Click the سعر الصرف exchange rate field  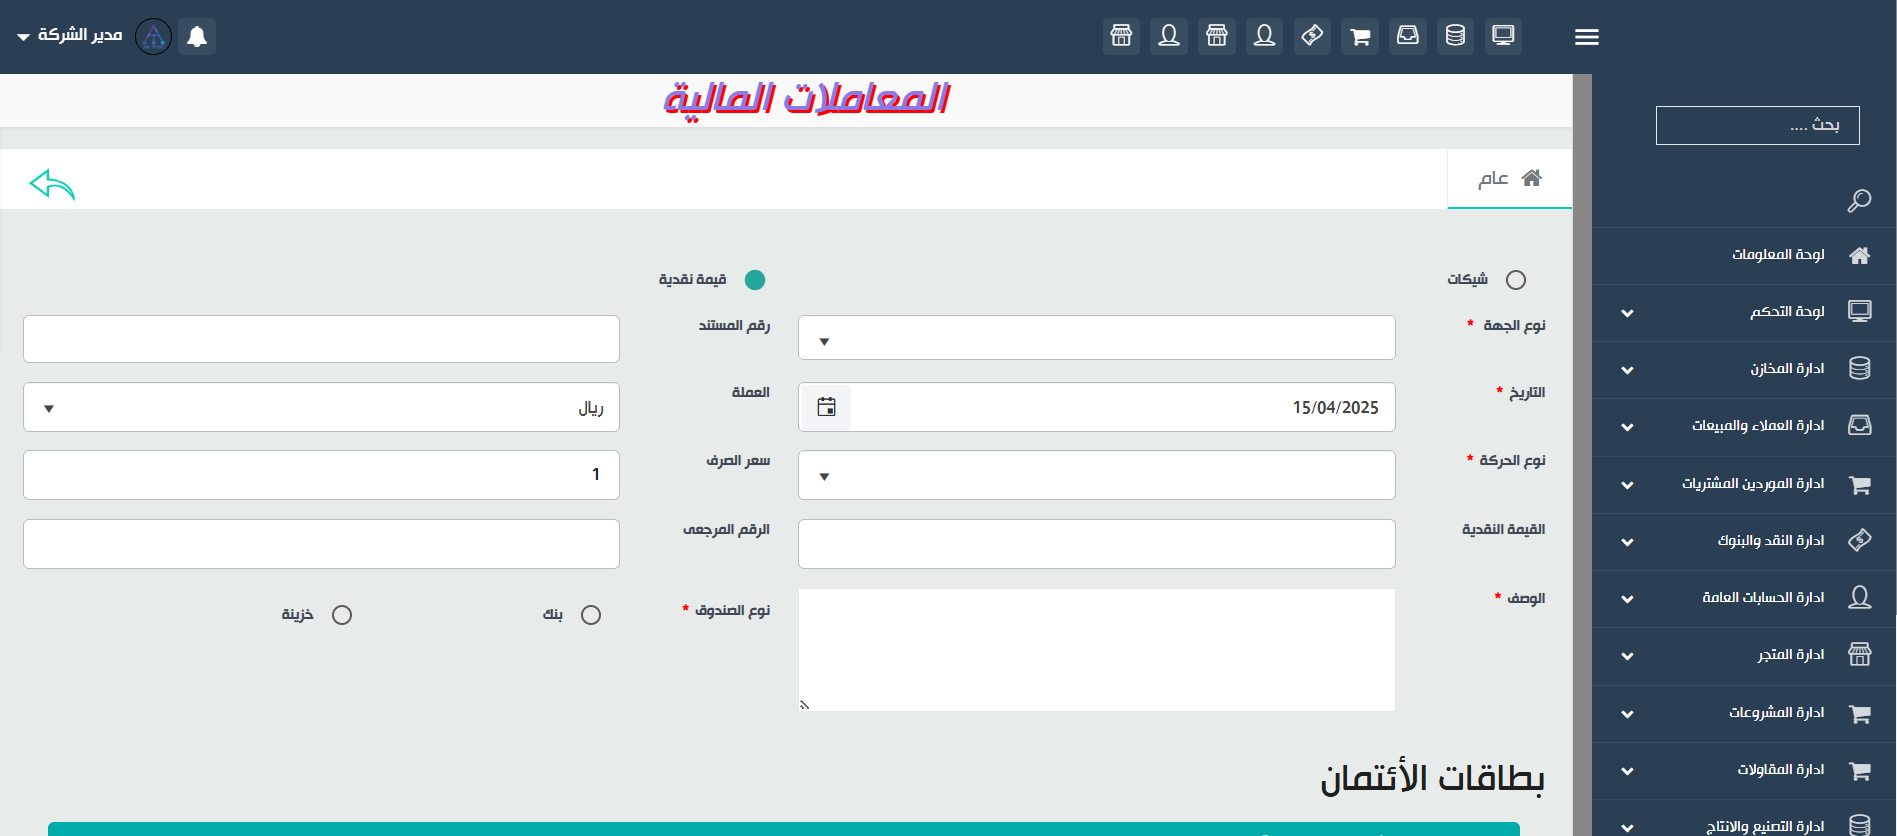click(321, 475)
